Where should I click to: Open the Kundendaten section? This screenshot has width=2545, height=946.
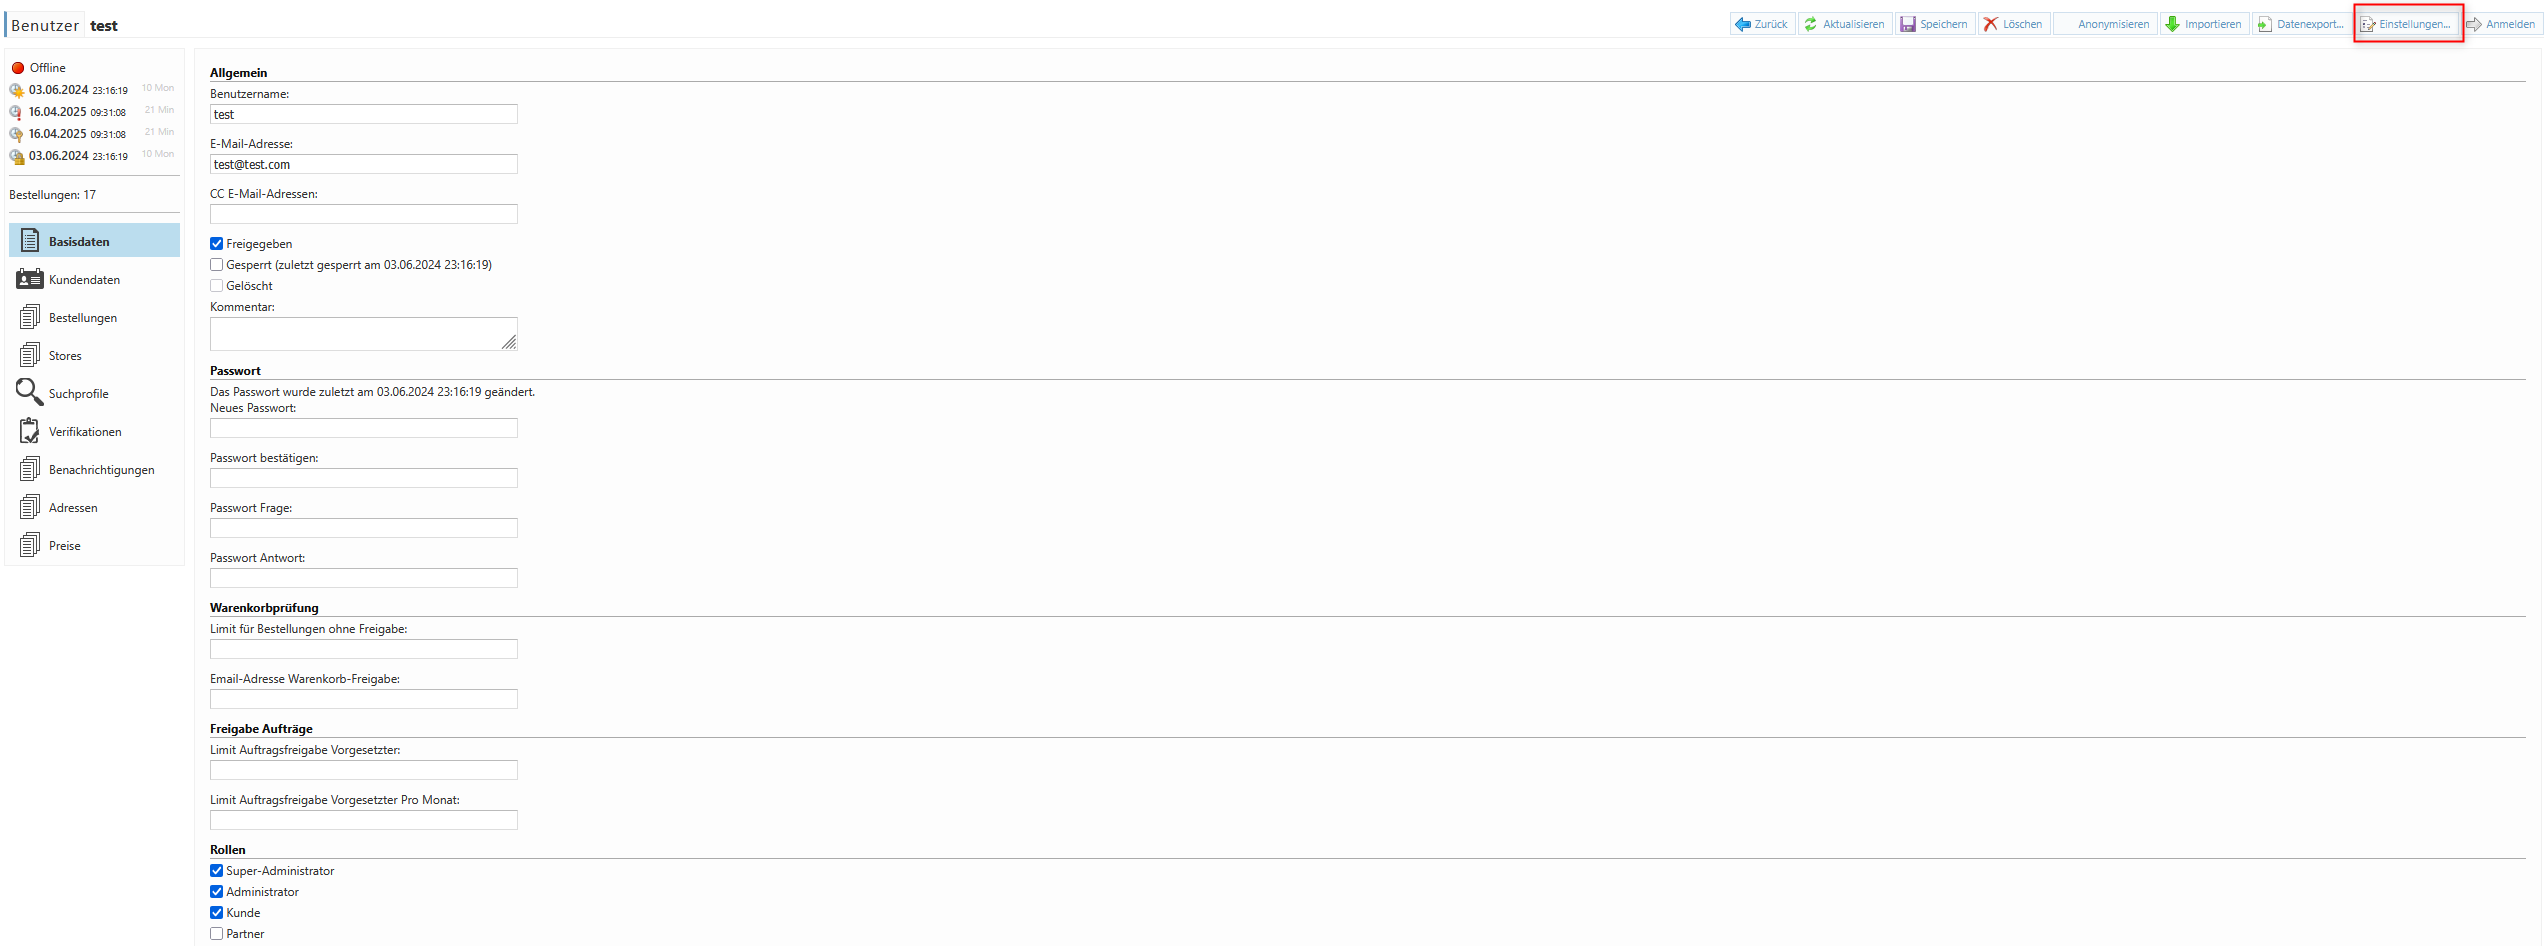tap(84, 280)
